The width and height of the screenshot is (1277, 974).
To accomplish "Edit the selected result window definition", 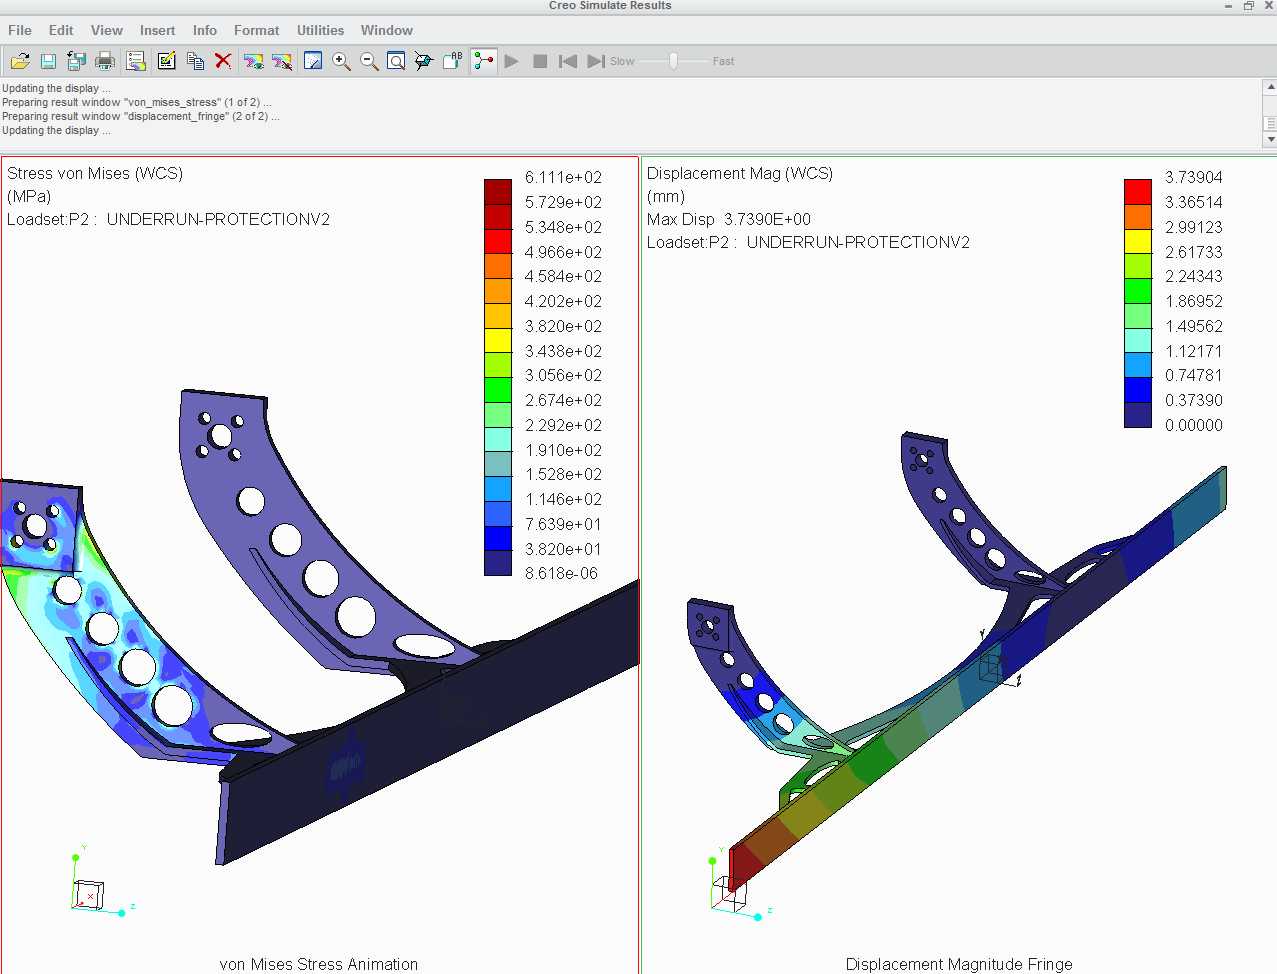I will pos(166,61).
